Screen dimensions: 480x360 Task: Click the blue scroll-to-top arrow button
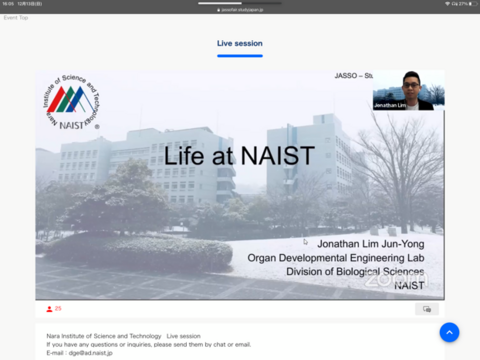[449, 332]
